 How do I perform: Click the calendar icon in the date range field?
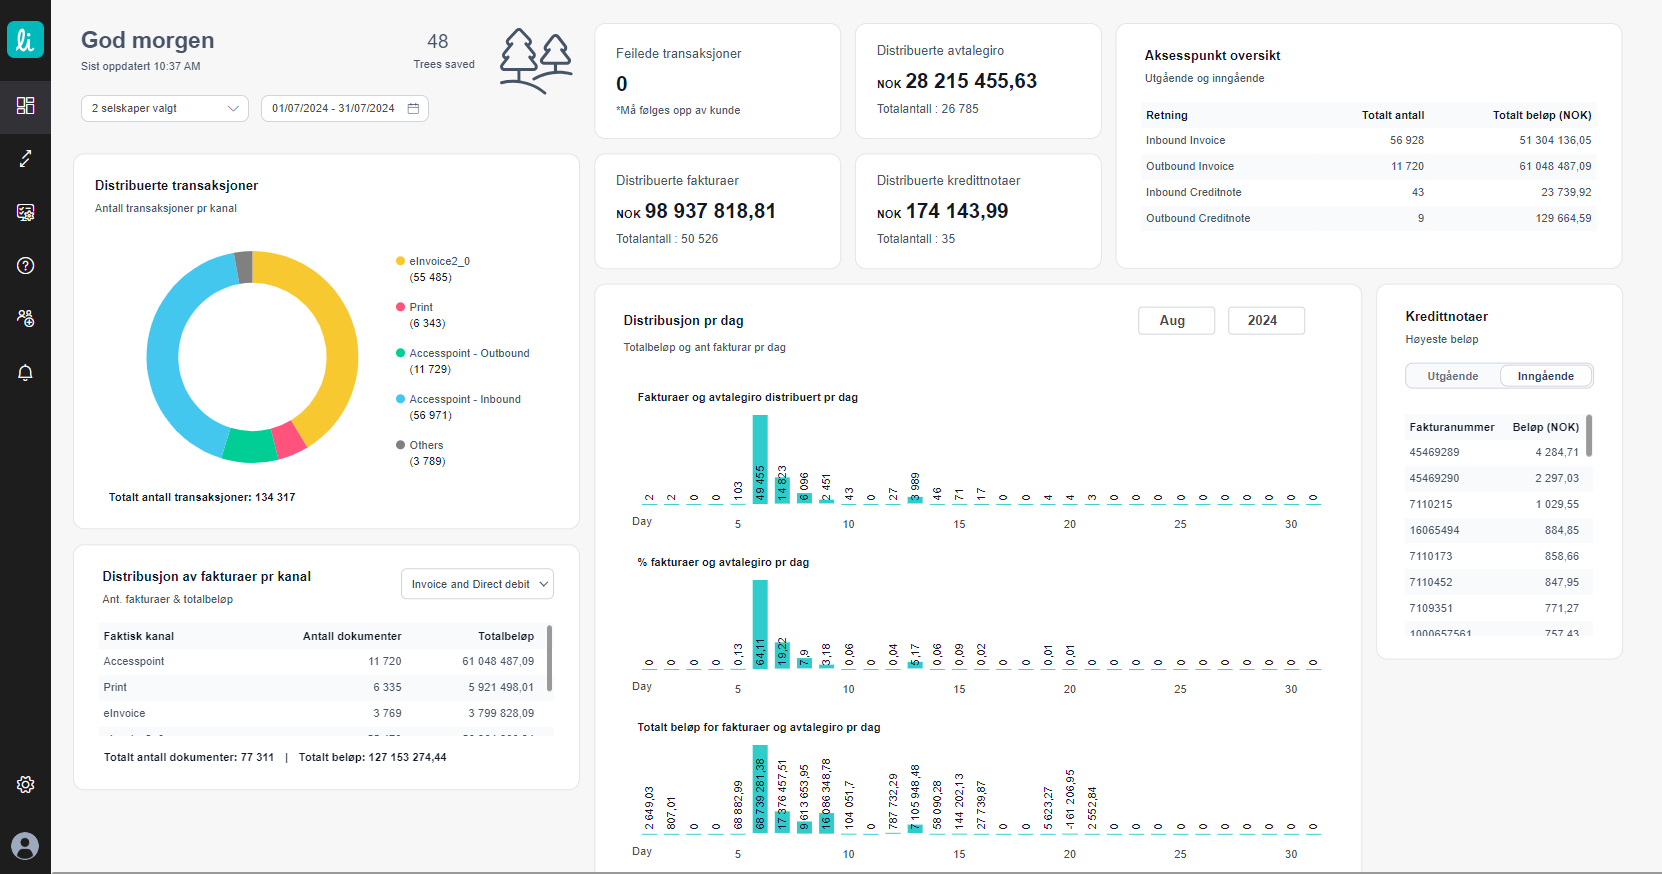tap(413, 108)
